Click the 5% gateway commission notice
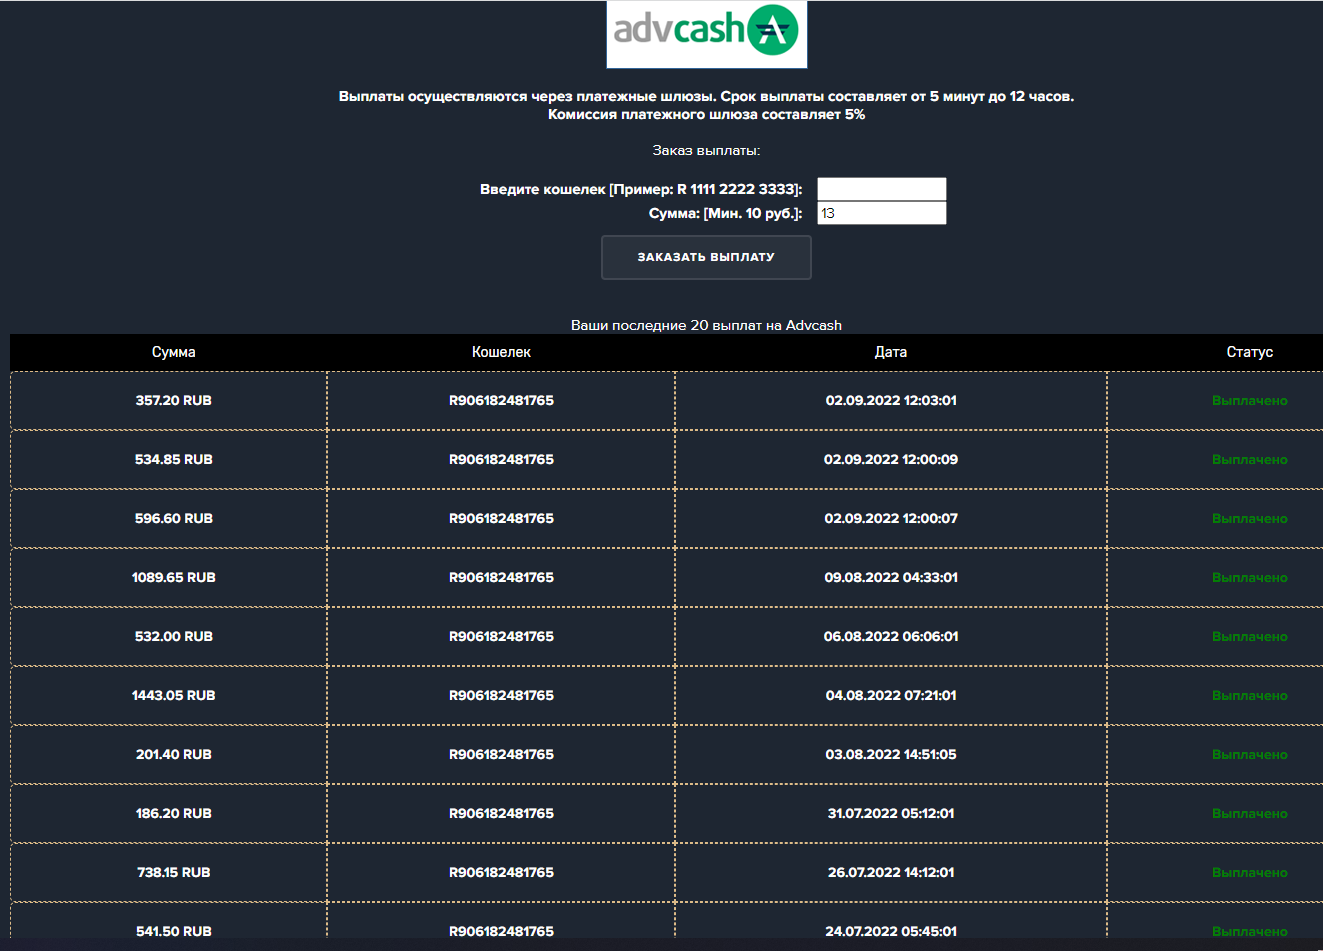 point(706,114)
